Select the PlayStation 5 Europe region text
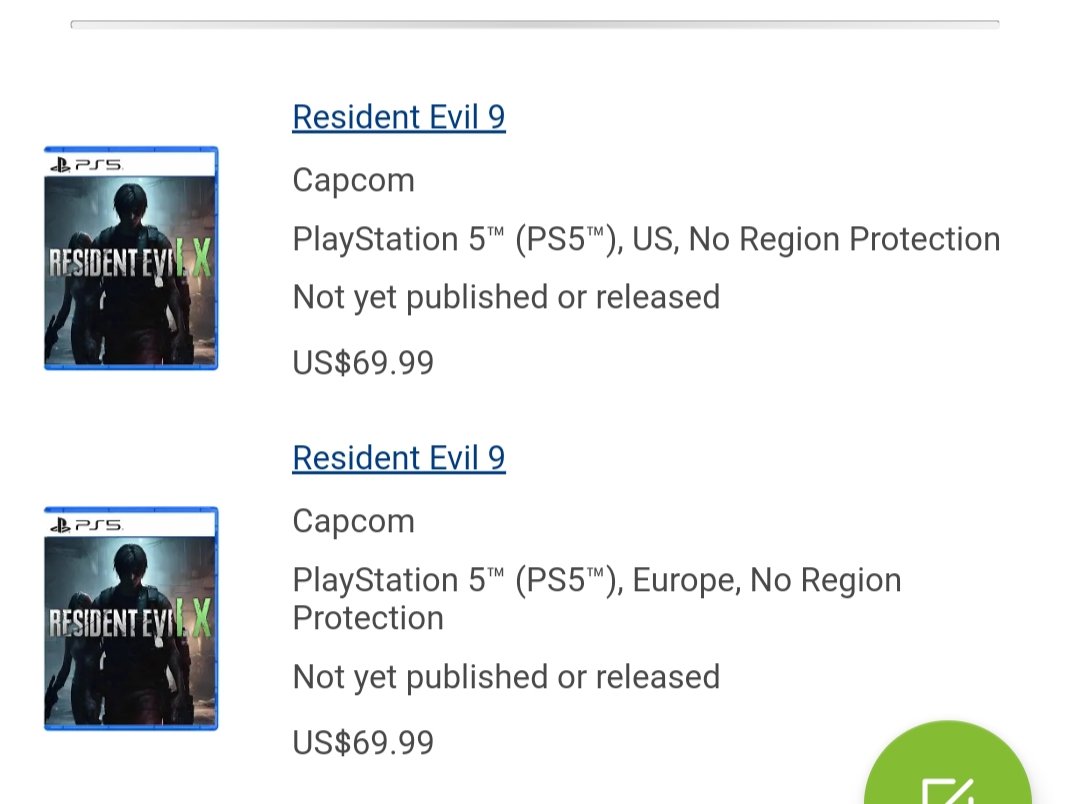1080x804 pixels. pos(596,598)
